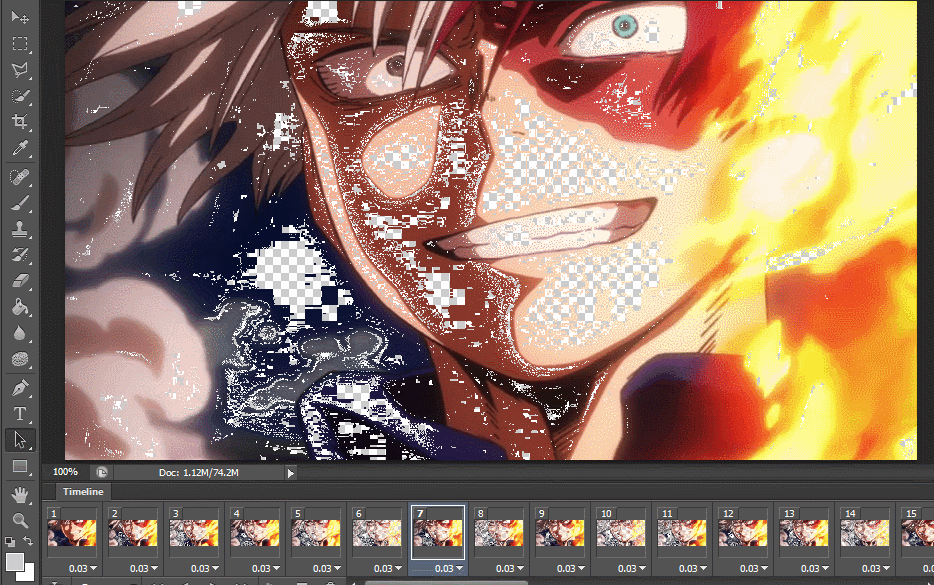Select the Clone Stamp tool
This screenshot has height=585, width=934.
[x=20, y=229]
